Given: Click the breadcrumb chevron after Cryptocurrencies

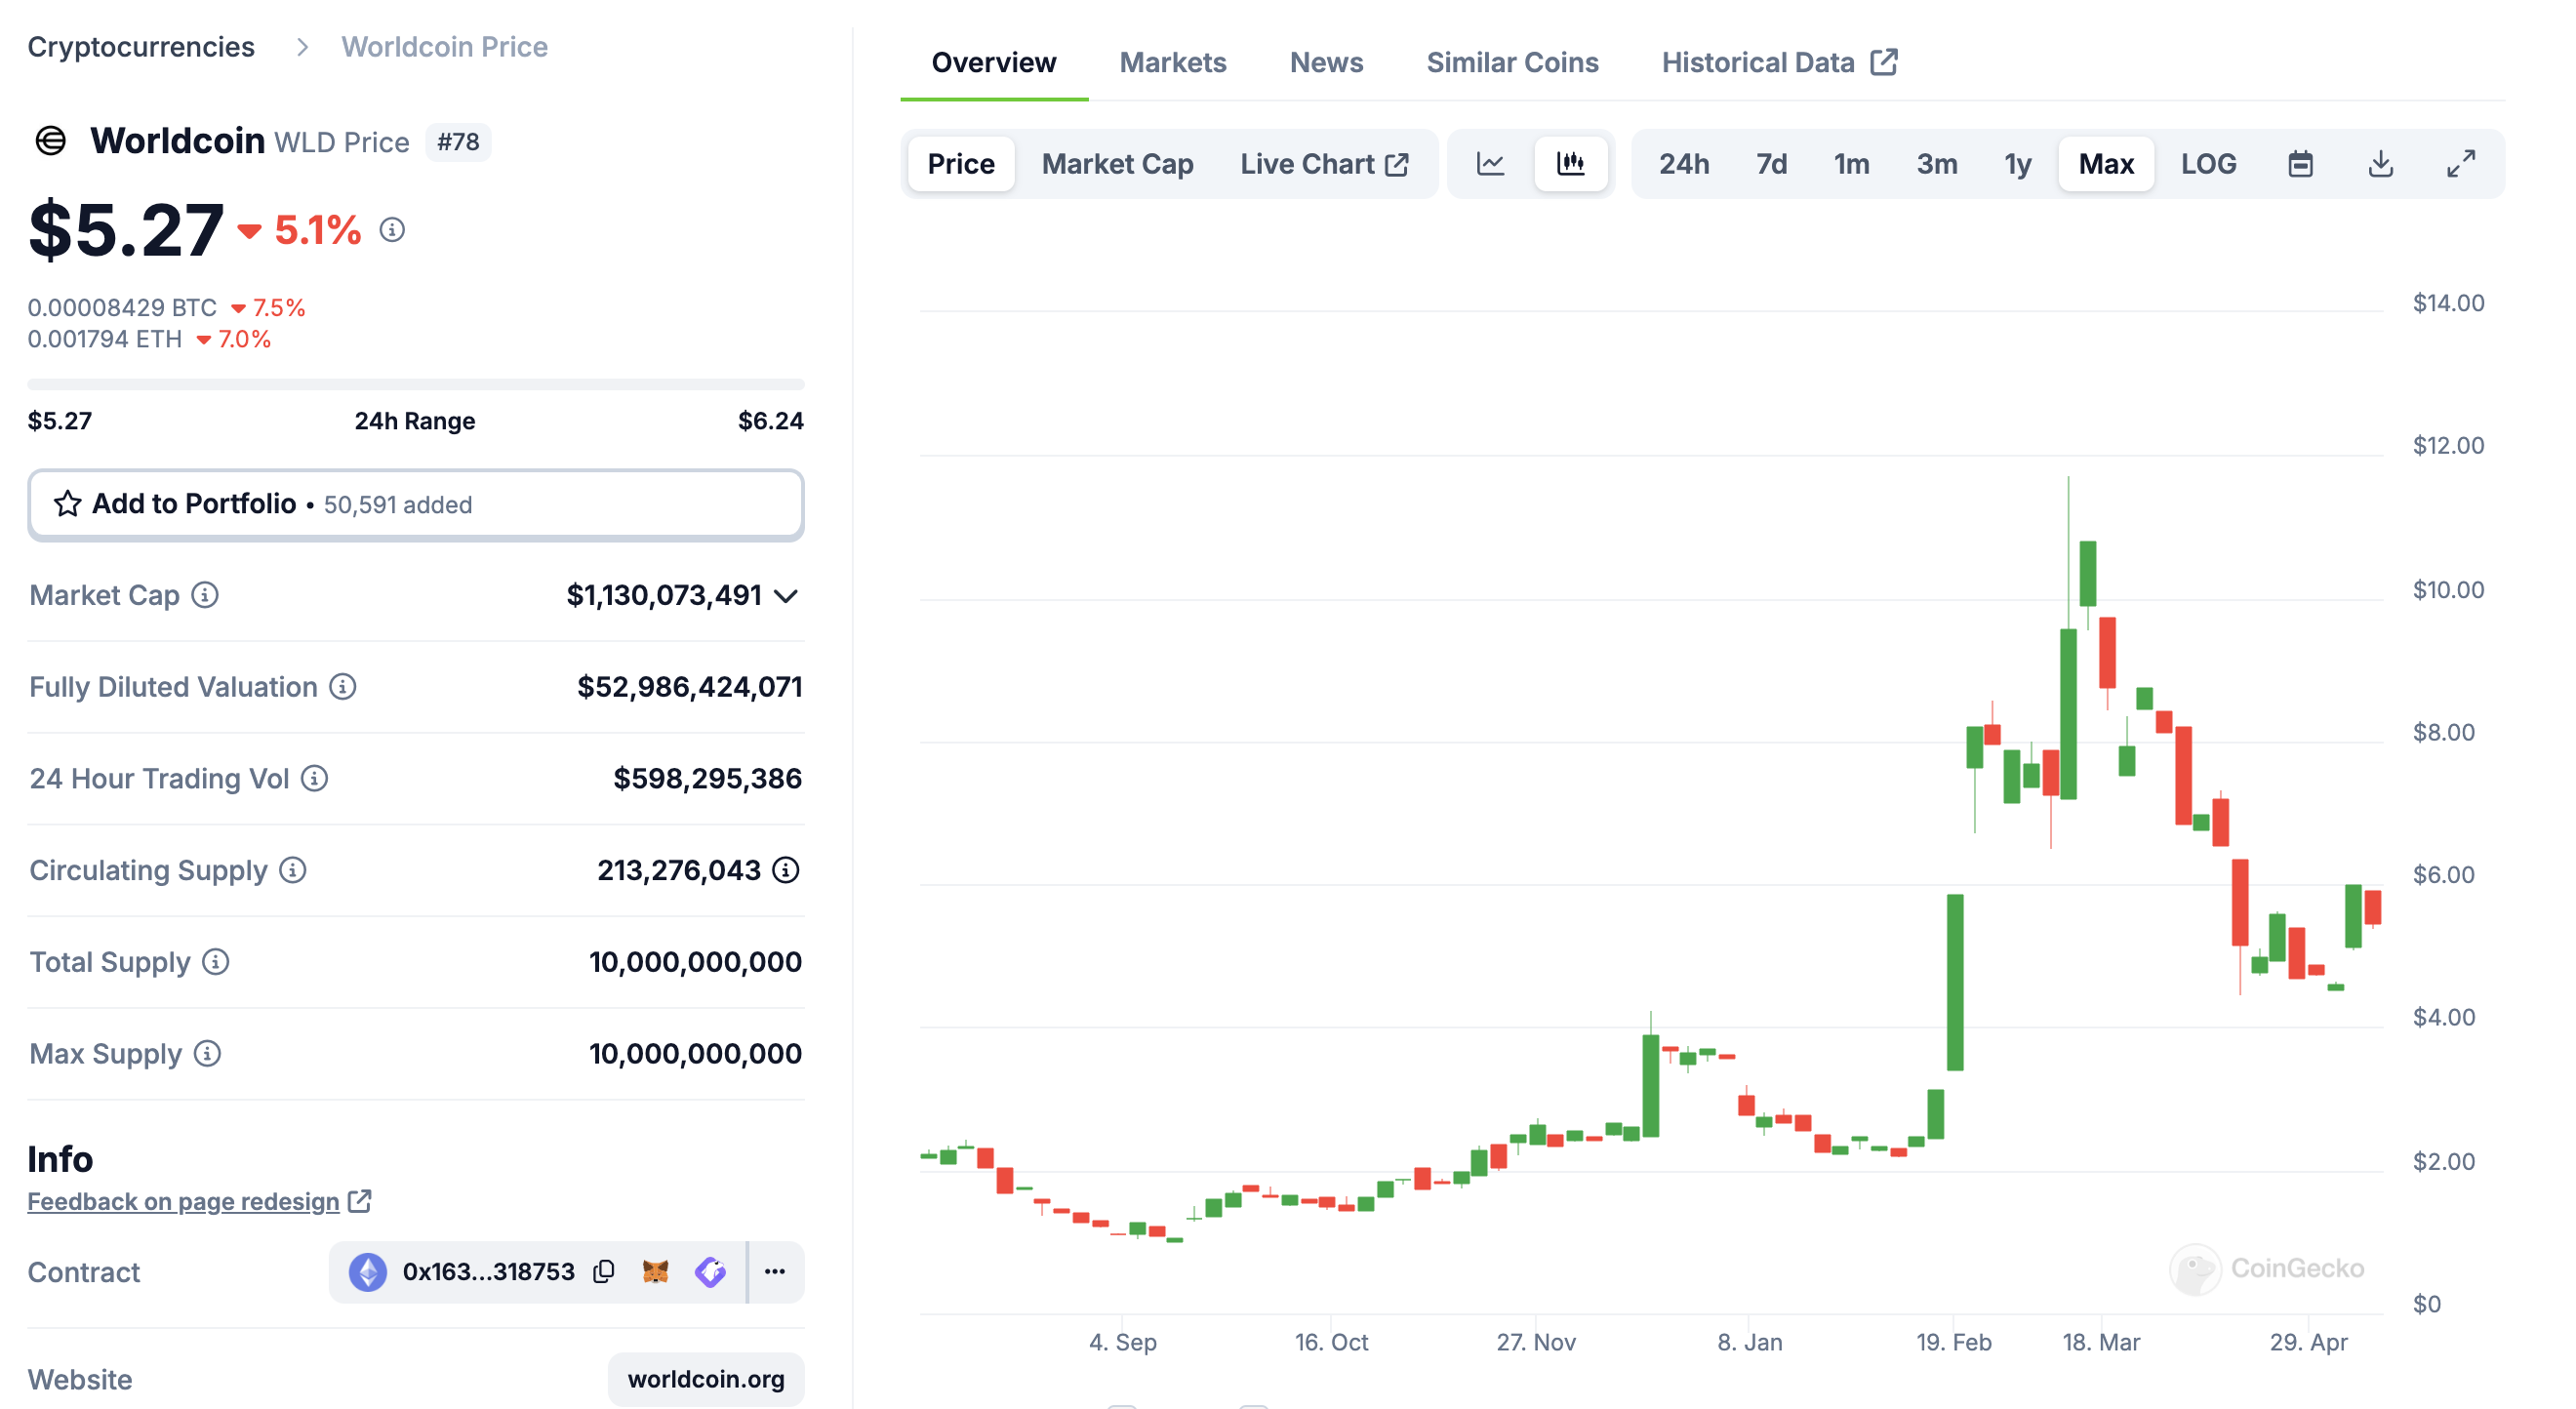Looking at the screenshot, I should point(302,47).
